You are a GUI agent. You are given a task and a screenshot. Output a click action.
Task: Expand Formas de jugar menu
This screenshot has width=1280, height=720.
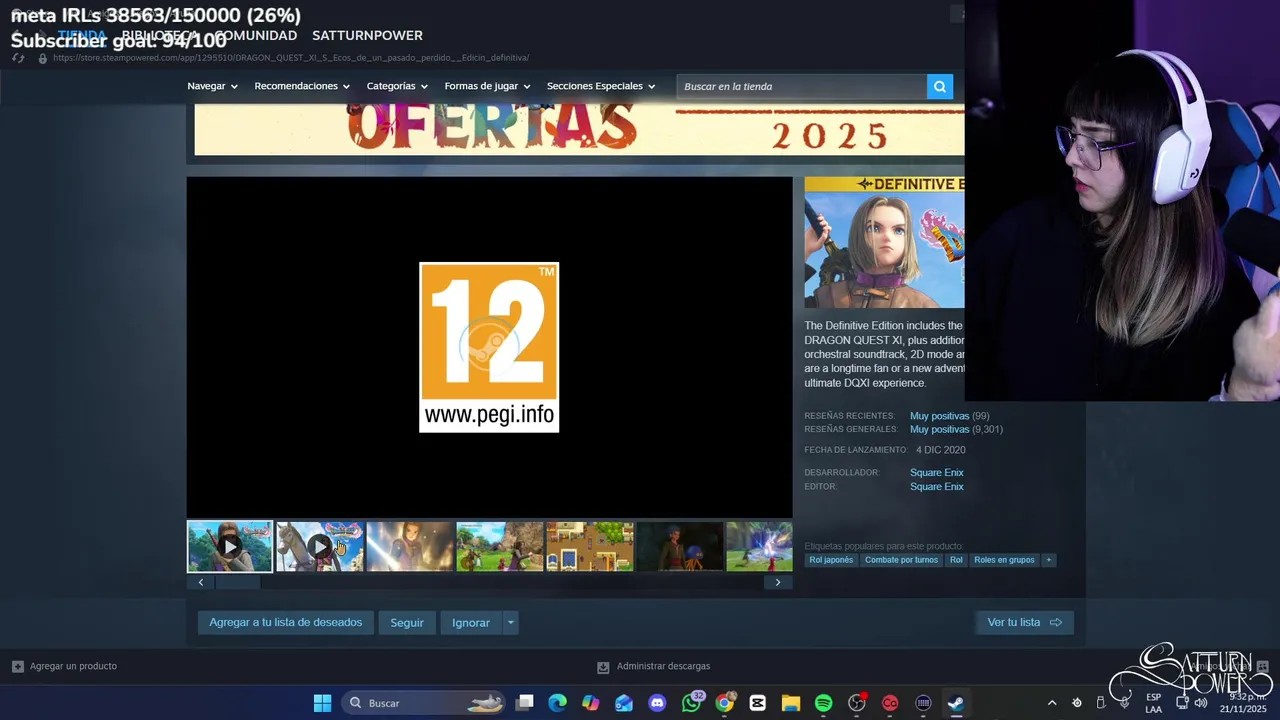click(x=487, y=86)
